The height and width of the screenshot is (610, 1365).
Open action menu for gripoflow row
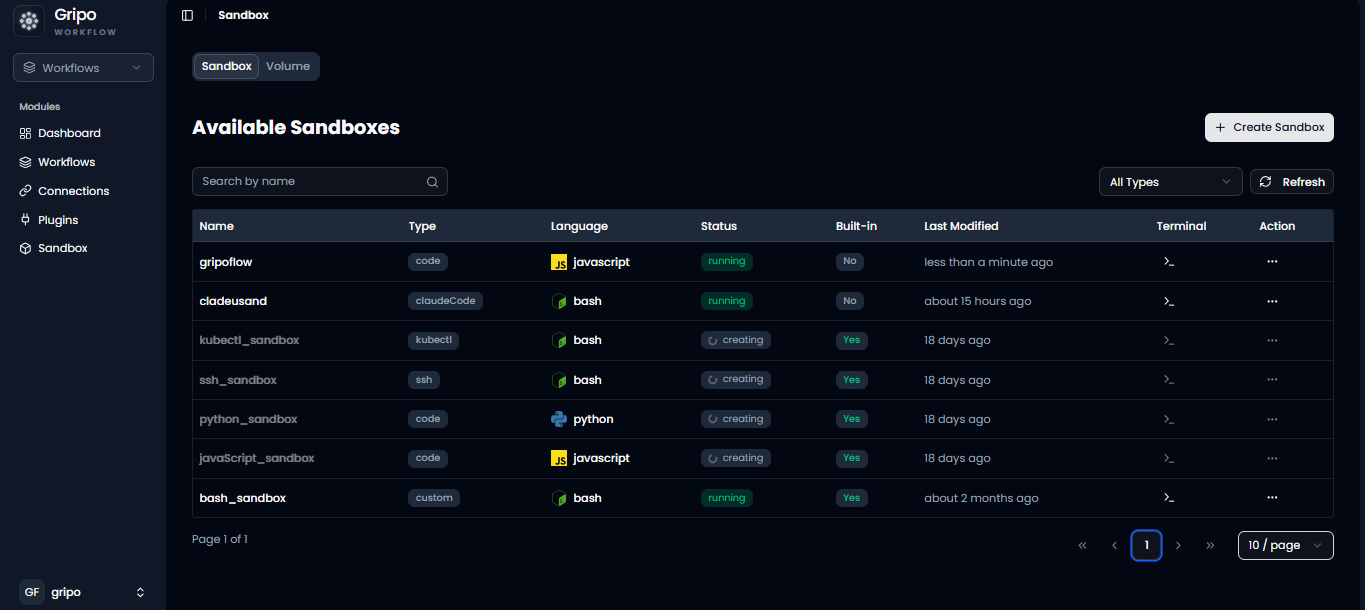(x=1272, y=262)
